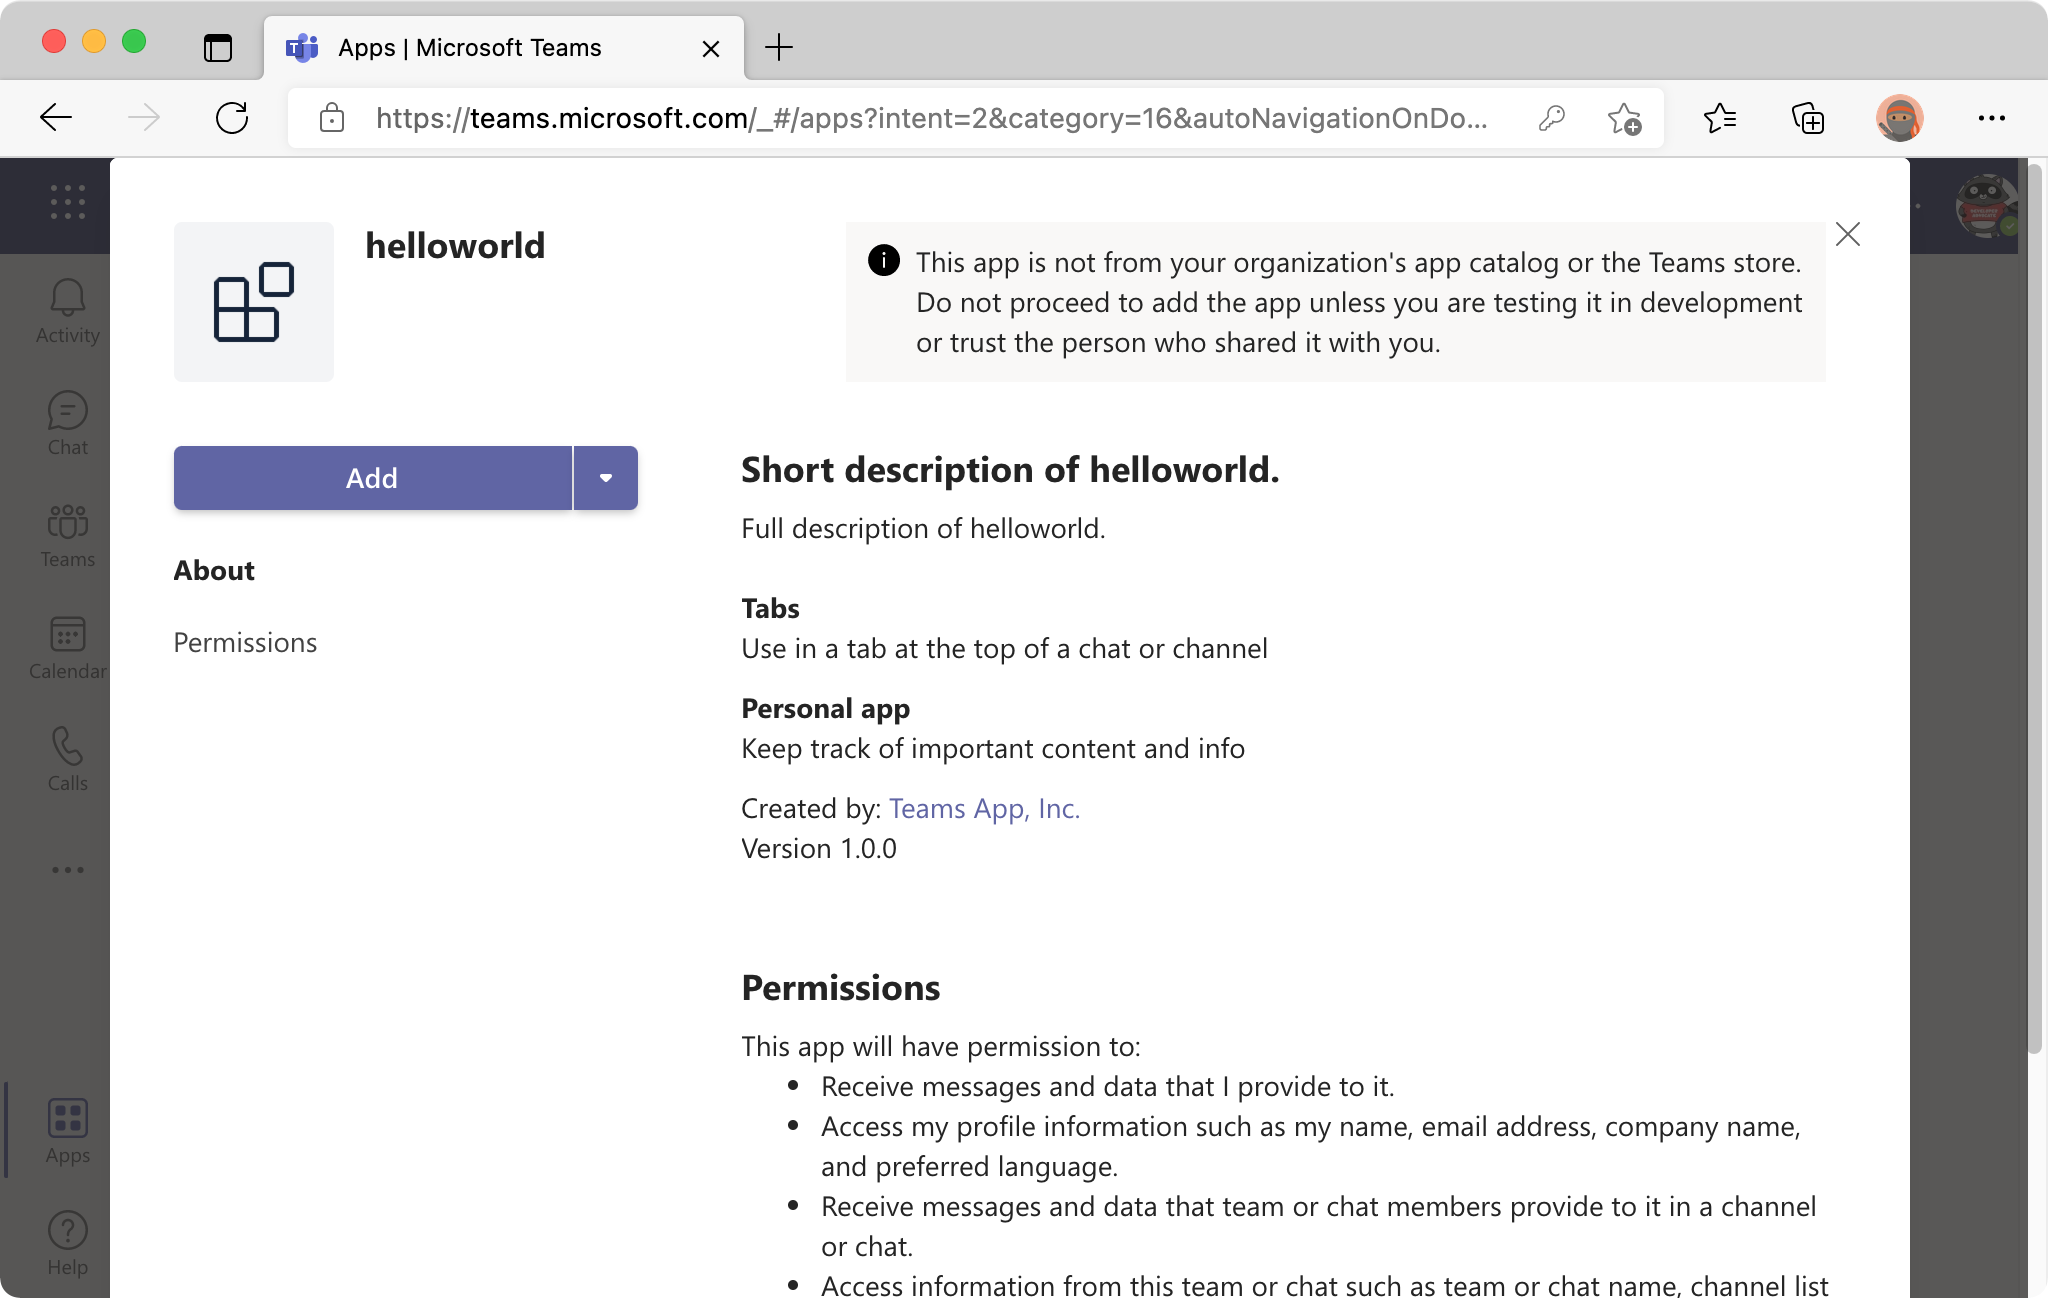Click the Teams app icon in sidebar
The image size is (2048, 1298).
[67, 533]
